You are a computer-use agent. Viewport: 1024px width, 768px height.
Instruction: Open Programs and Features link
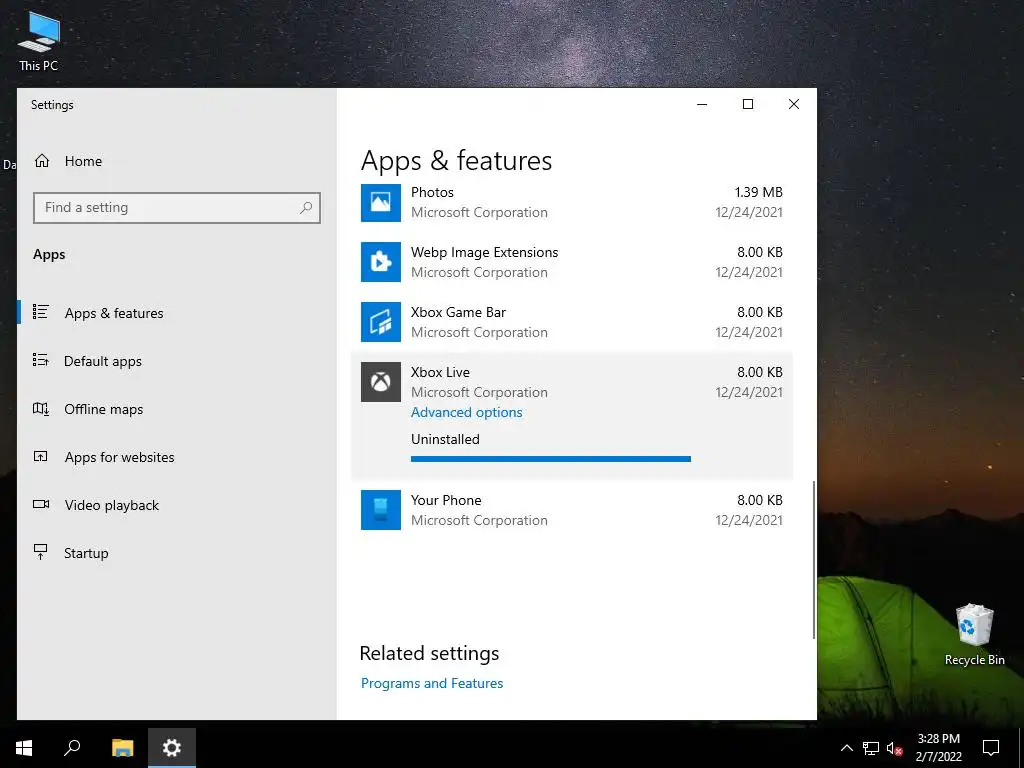(432, 683)
